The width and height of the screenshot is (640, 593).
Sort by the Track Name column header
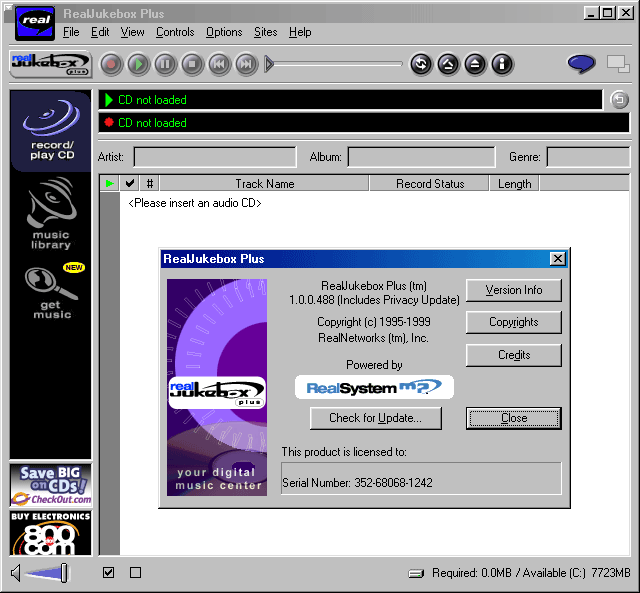[x=264, y=183]
